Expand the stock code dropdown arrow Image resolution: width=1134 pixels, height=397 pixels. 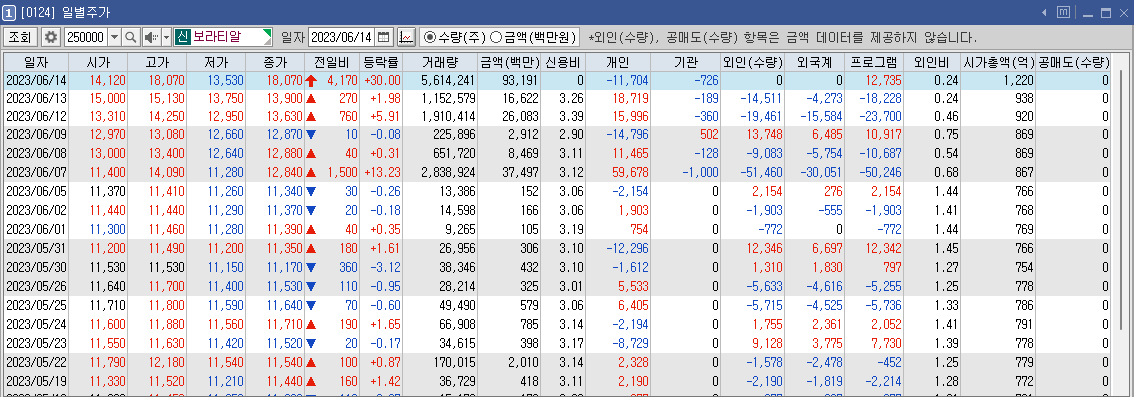(114, 37)
